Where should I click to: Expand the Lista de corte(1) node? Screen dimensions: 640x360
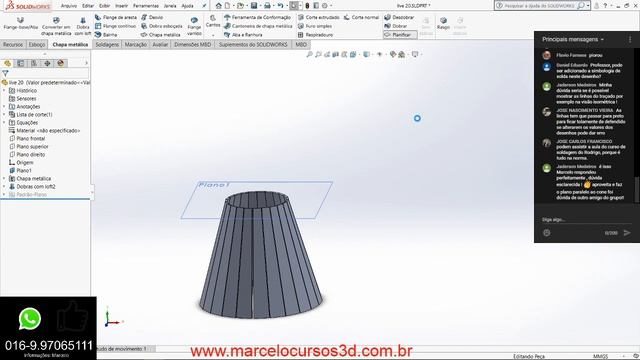click(x=4, y=115)
